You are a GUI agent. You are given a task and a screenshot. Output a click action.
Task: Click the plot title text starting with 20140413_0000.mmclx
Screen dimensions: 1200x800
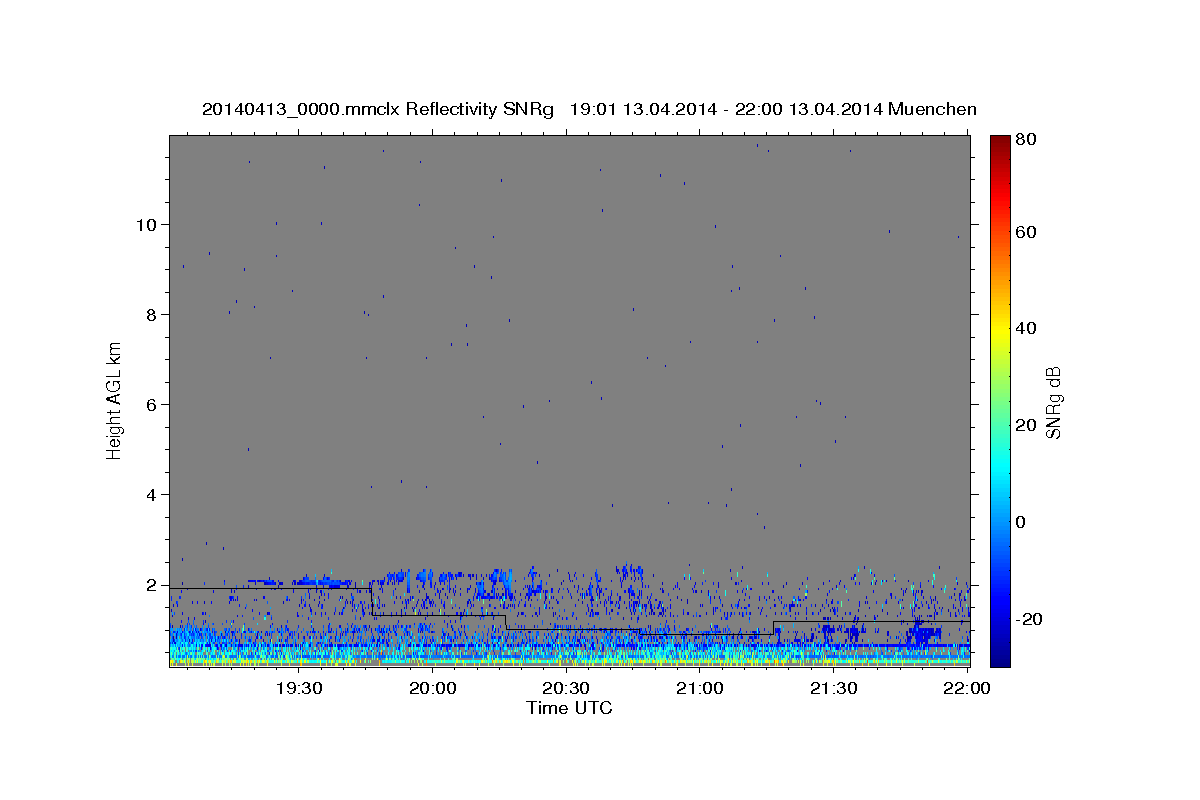[x=589, y=109]
